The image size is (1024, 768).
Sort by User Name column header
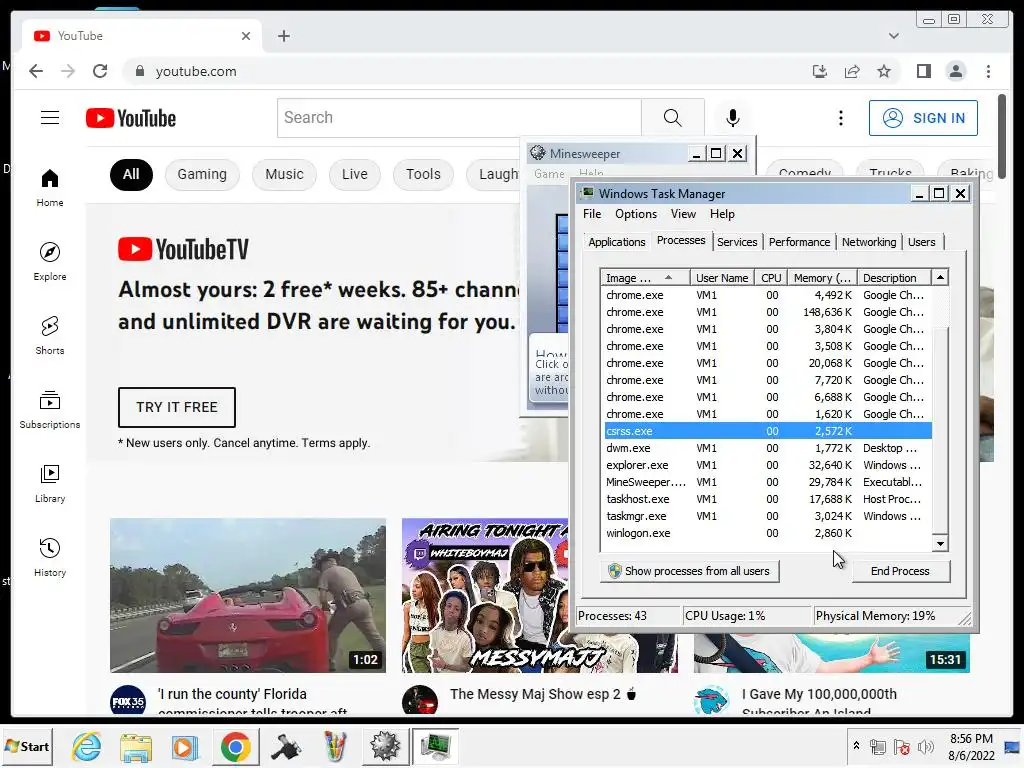coord(722,278)
